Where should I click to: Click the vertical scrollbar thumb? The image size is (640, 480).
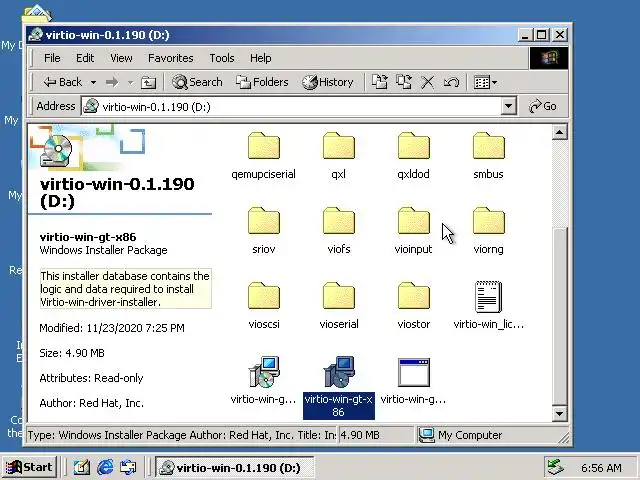tap(560, 314)
